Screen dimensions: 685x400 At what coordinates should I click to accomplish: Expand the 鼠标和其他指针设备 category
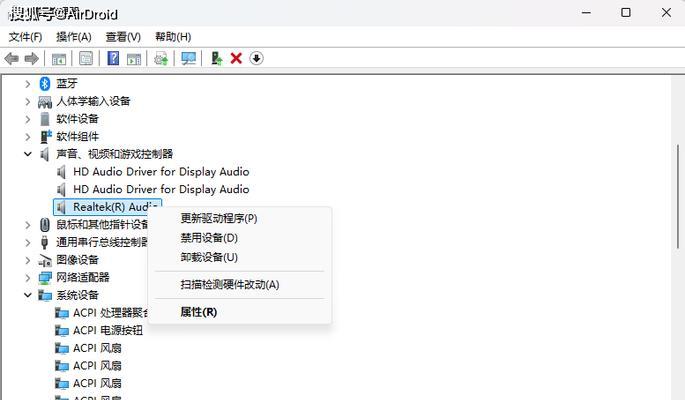(28, 225)
